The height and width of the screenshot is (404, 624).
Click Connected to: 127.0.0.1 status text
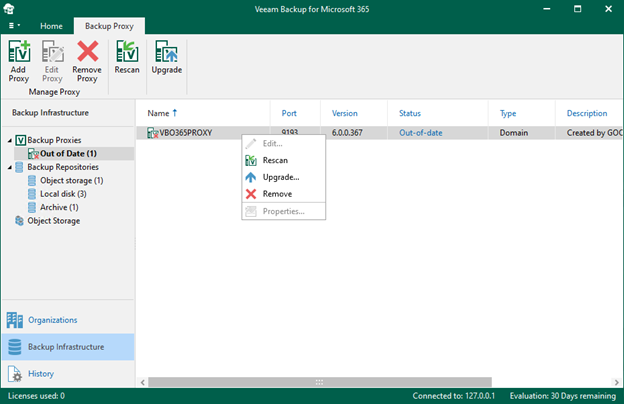(454, 396)
